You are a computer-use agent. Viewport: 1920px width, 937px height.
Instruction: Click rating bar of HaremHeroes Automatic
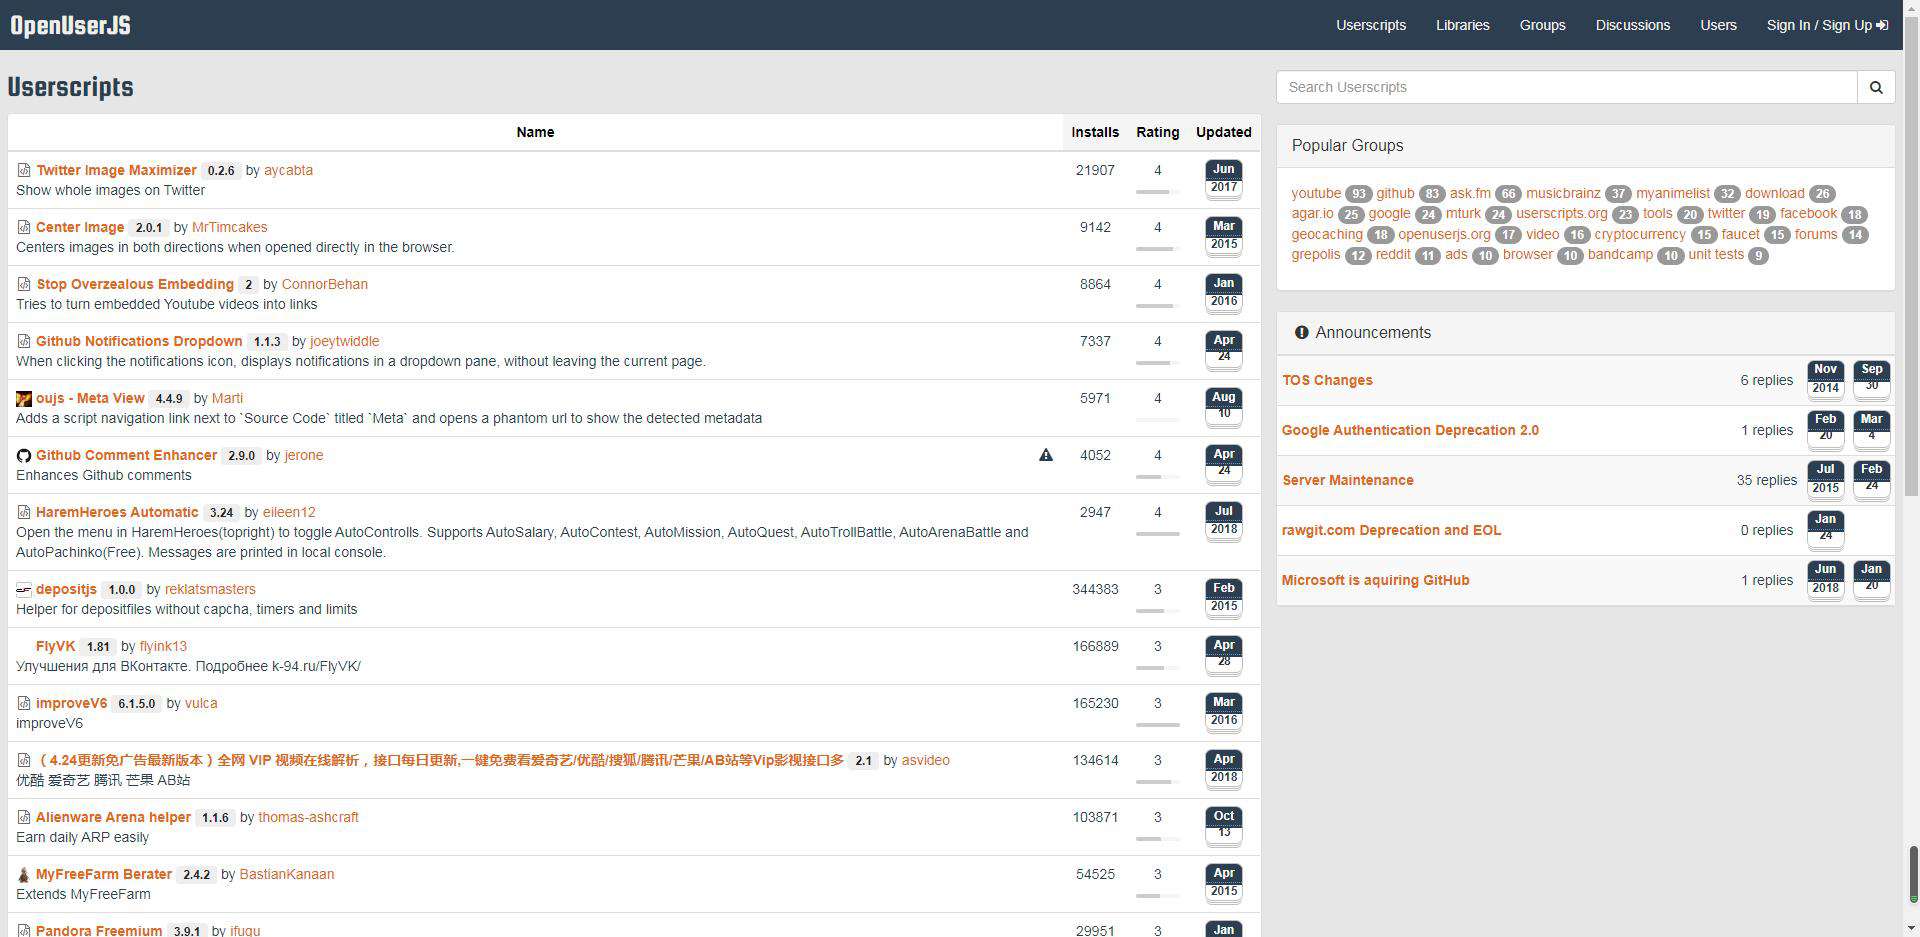[1158, 534]
